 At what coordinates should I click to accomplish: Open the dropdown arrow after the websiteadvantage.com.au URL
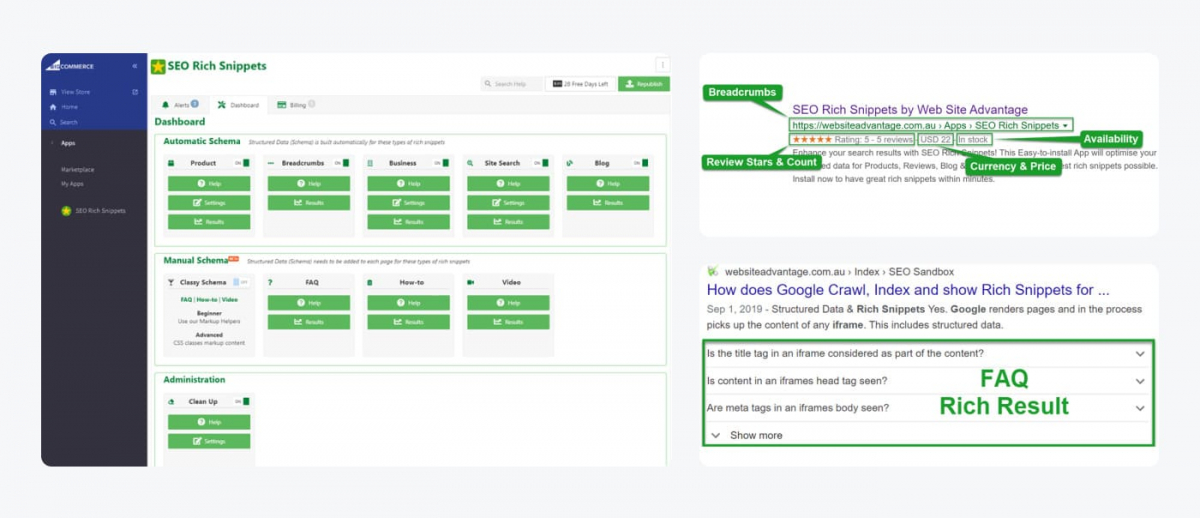(1067, 125)
